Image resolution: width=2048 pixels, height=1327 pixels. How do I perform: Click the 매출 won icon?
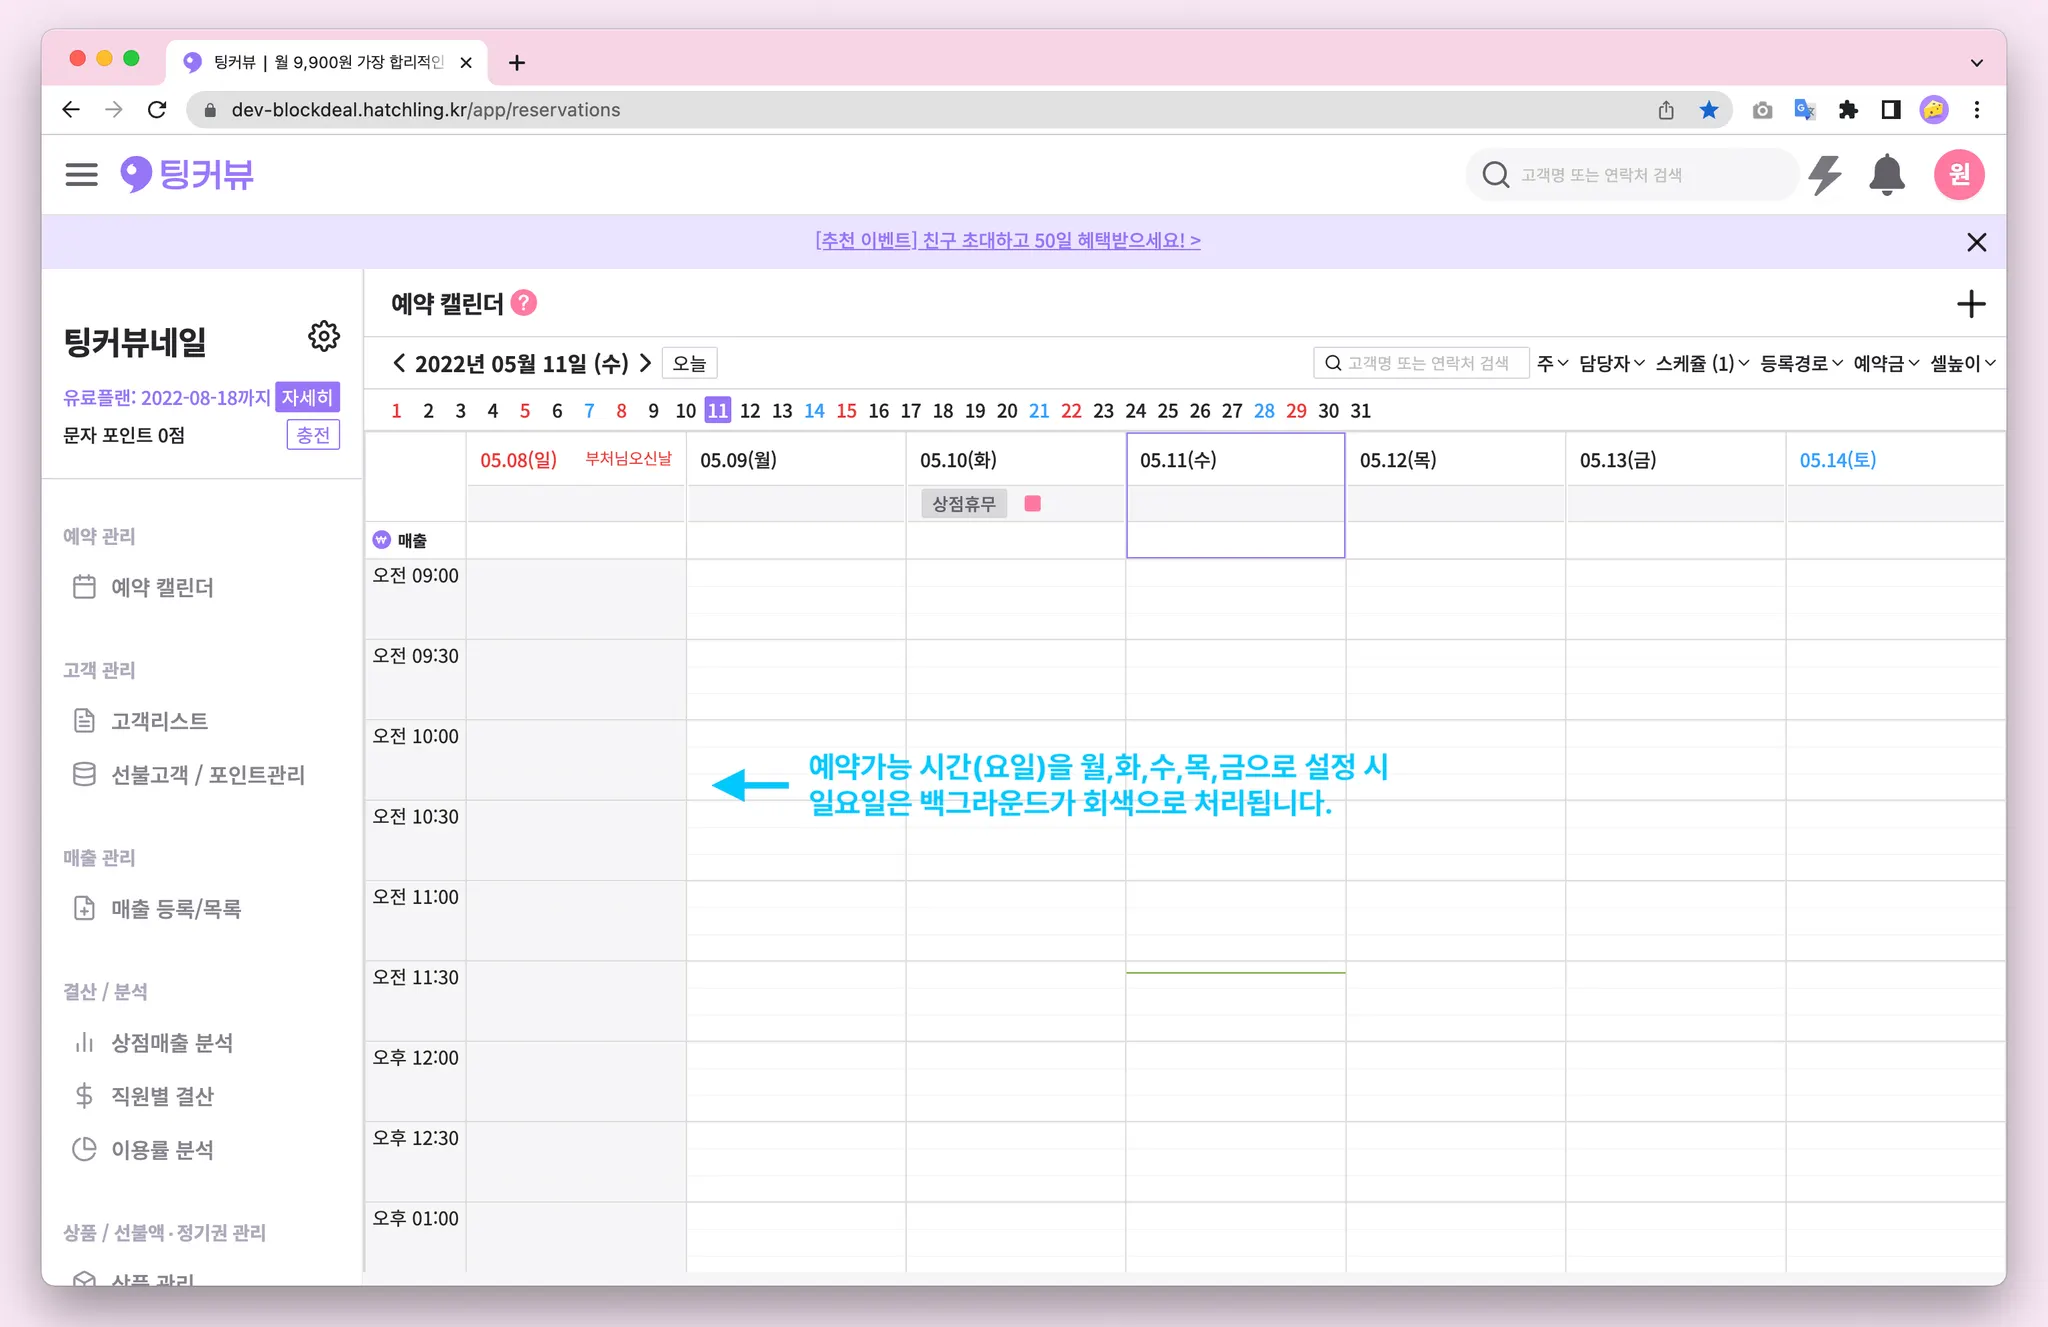[382, 540]
